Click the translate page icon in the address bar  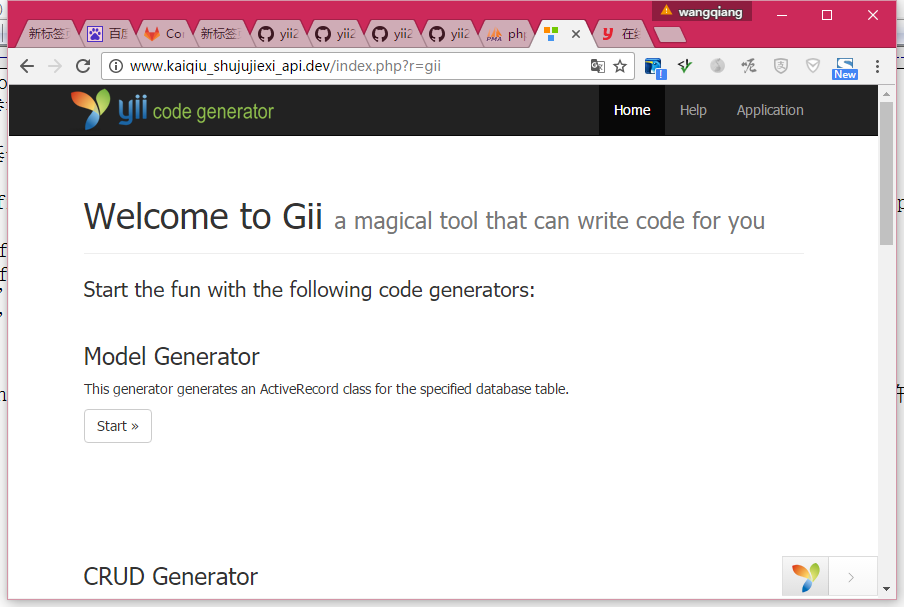tap(598, 66)
